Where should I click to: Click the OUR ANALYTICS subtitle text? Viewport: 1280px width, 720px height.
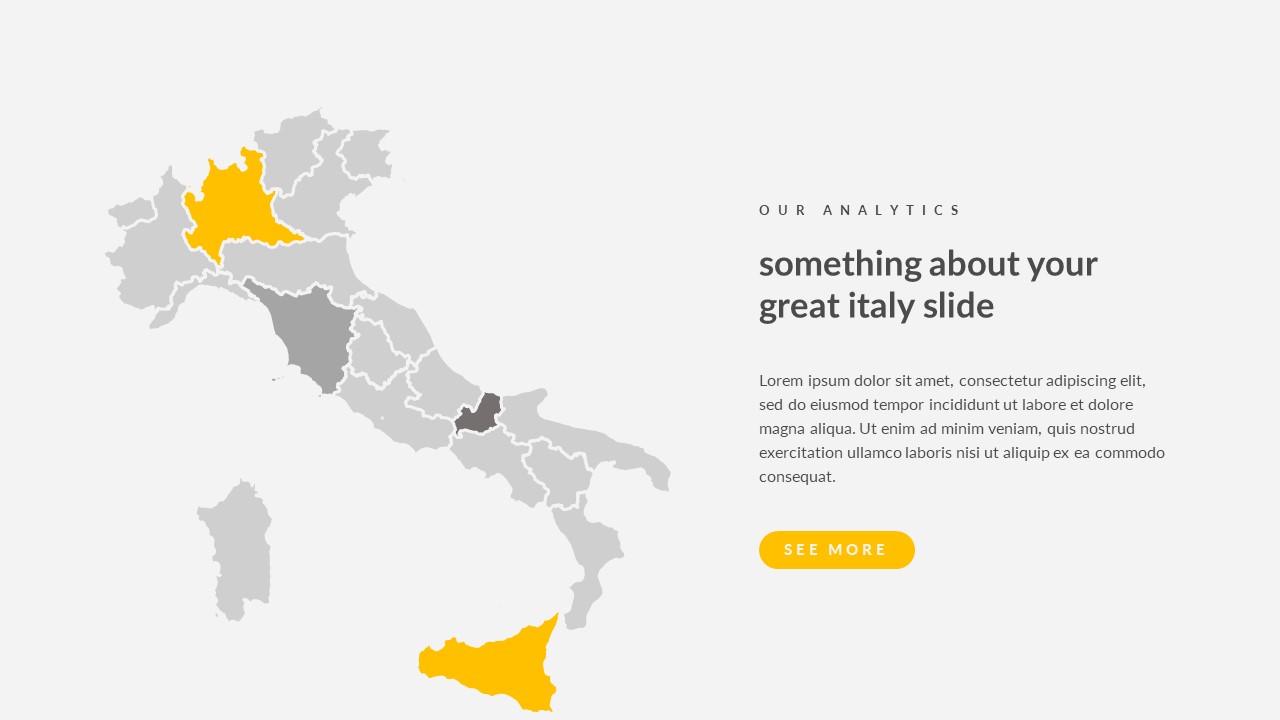pyautogui.click(x=860, y=210)
